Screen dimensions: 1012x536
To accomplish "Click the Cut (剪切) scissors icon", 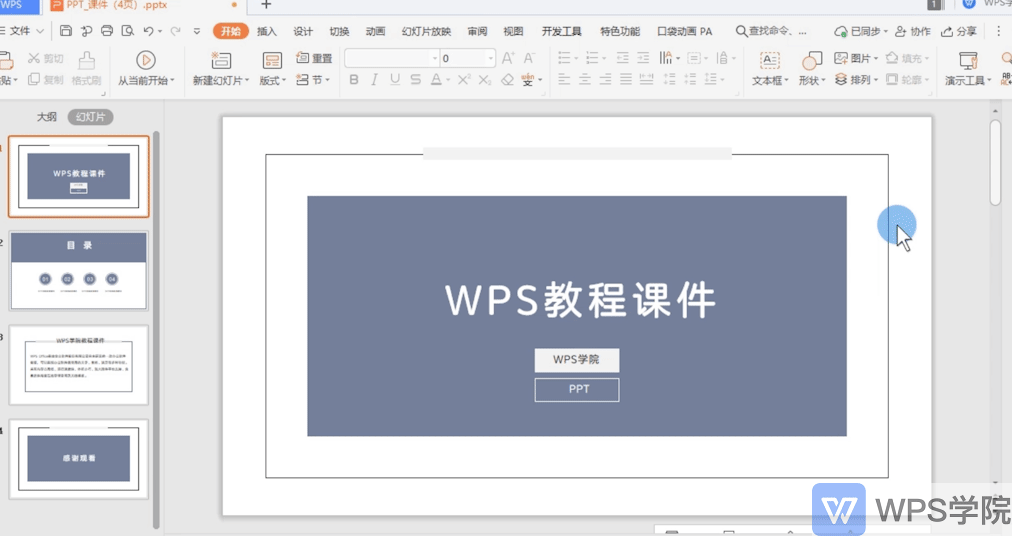I will (34, 58).
